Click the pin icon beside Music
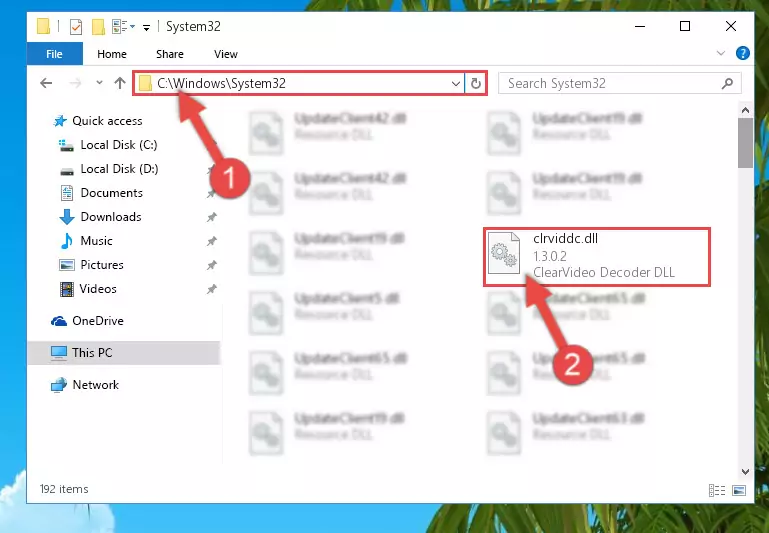The height and width of the screenshot is (533, 769). coord(211,241)
